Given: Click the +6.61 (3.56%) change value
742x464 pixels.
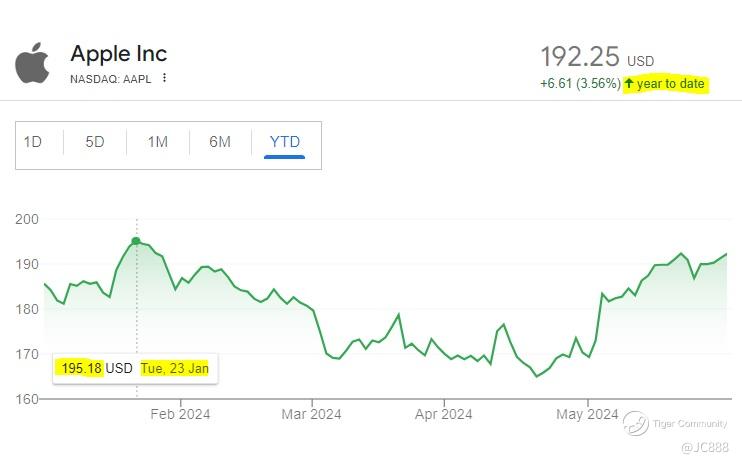Looking at the screenshot, I should click(x=580, y=84).
